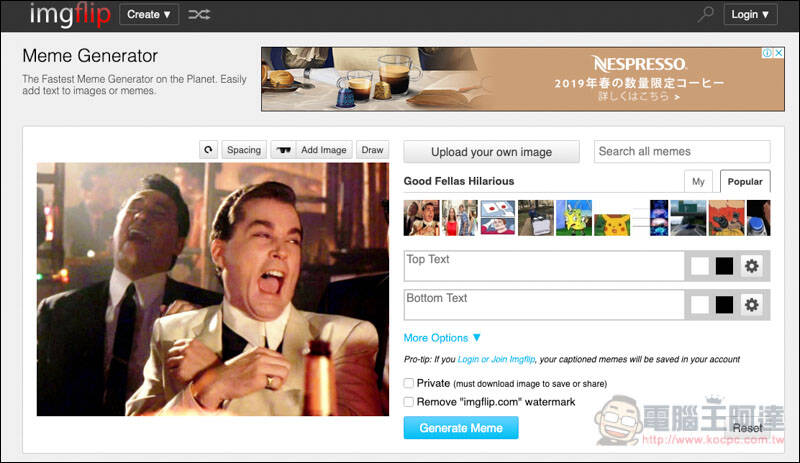Image resolution: width=800 pixels, height=463 pixels.
Task: Click the imgflip logo
Action: coord(70,14)
